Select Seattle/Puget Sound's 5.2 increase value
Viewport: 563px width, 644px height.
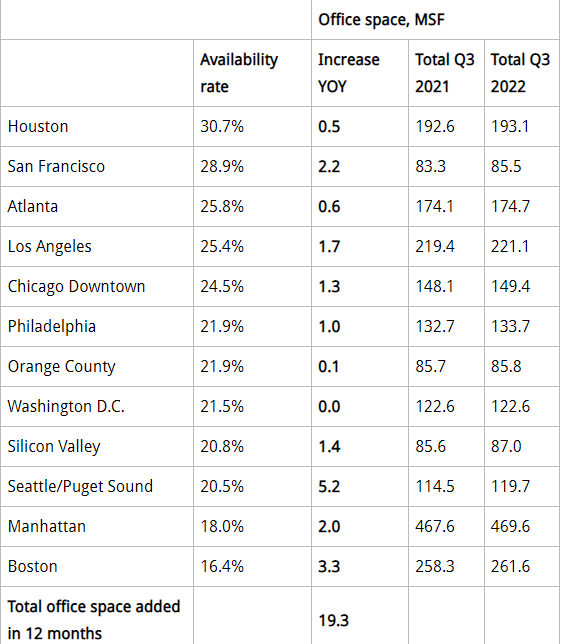click(x=329, y=486)
